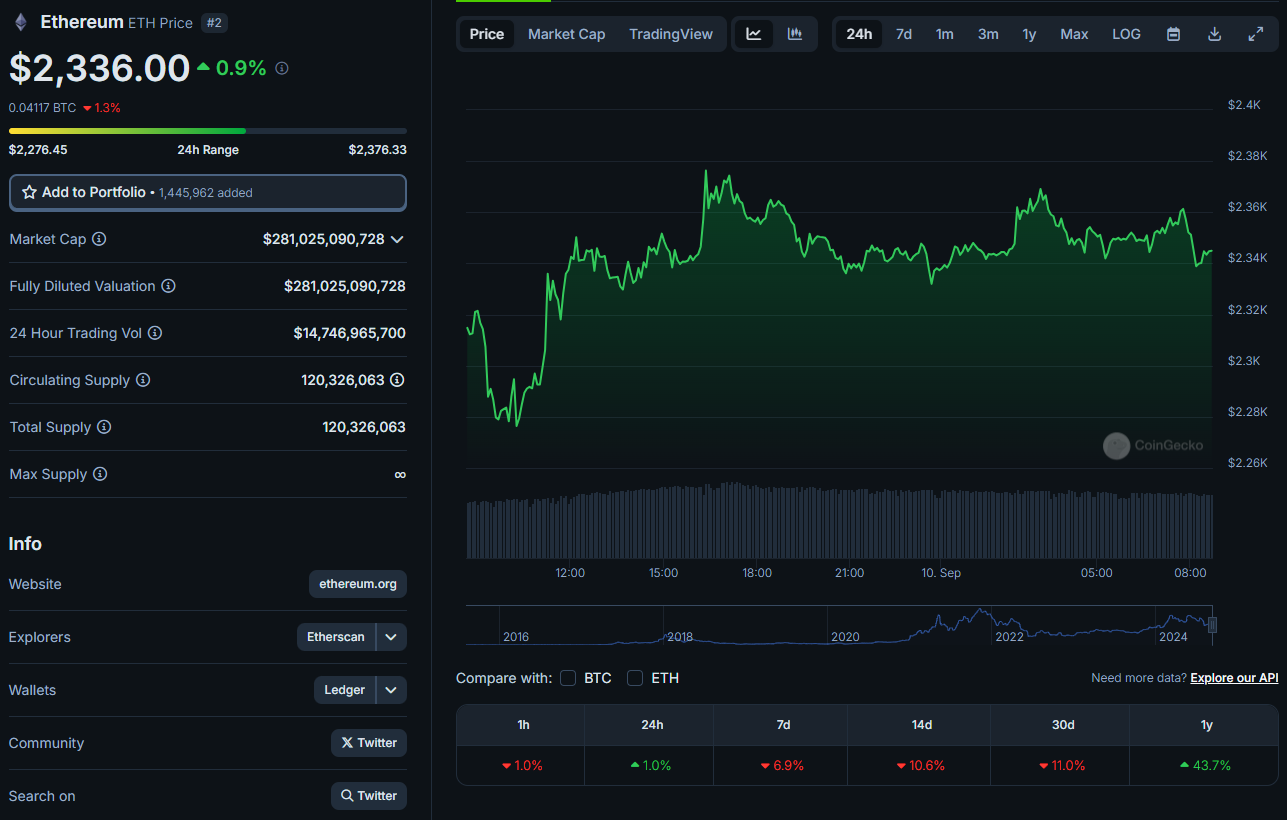Click info icon next to 120,326,063 circulating value

[x=397, y=380]
